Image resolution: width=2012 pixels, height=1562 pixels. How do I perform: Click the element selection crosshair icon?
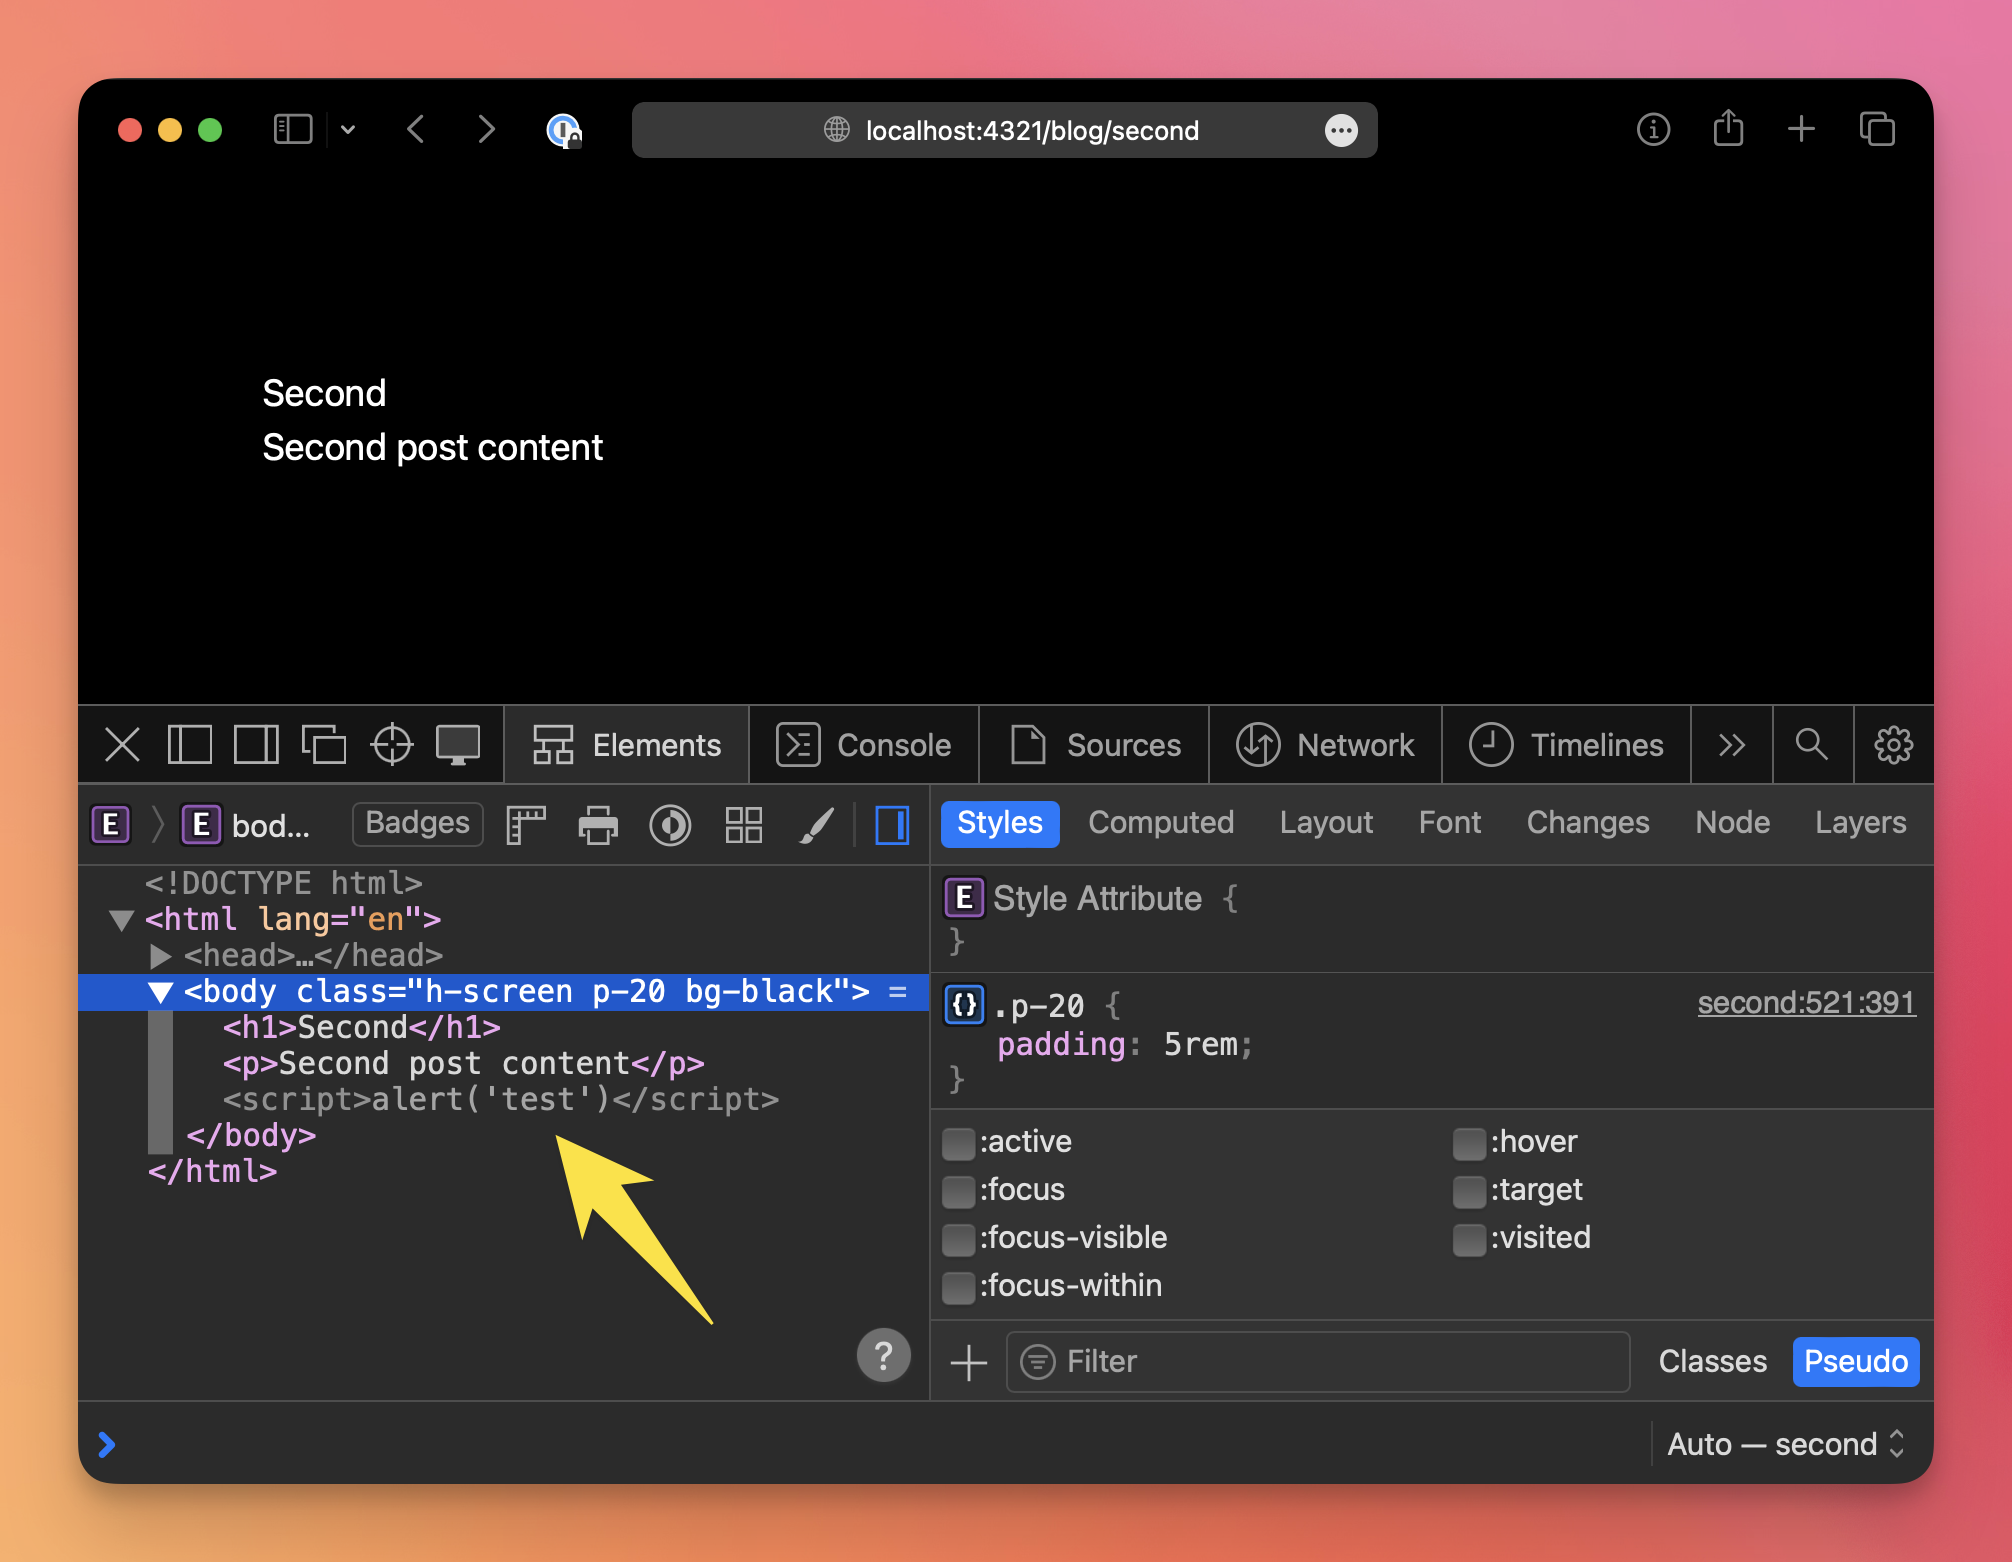(391, 745)
